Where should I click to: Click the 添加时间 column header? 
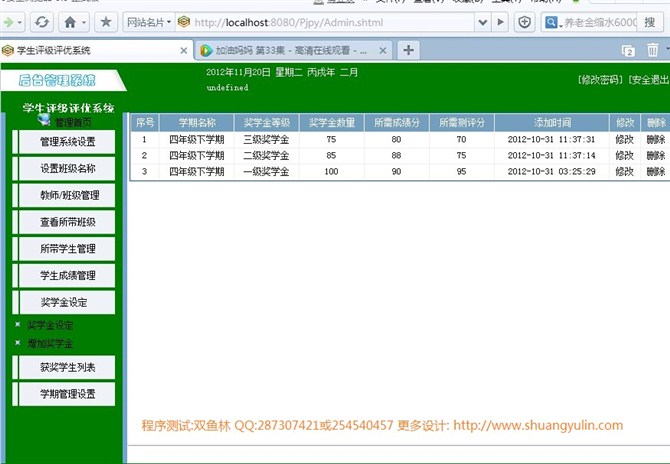point(552,123)
